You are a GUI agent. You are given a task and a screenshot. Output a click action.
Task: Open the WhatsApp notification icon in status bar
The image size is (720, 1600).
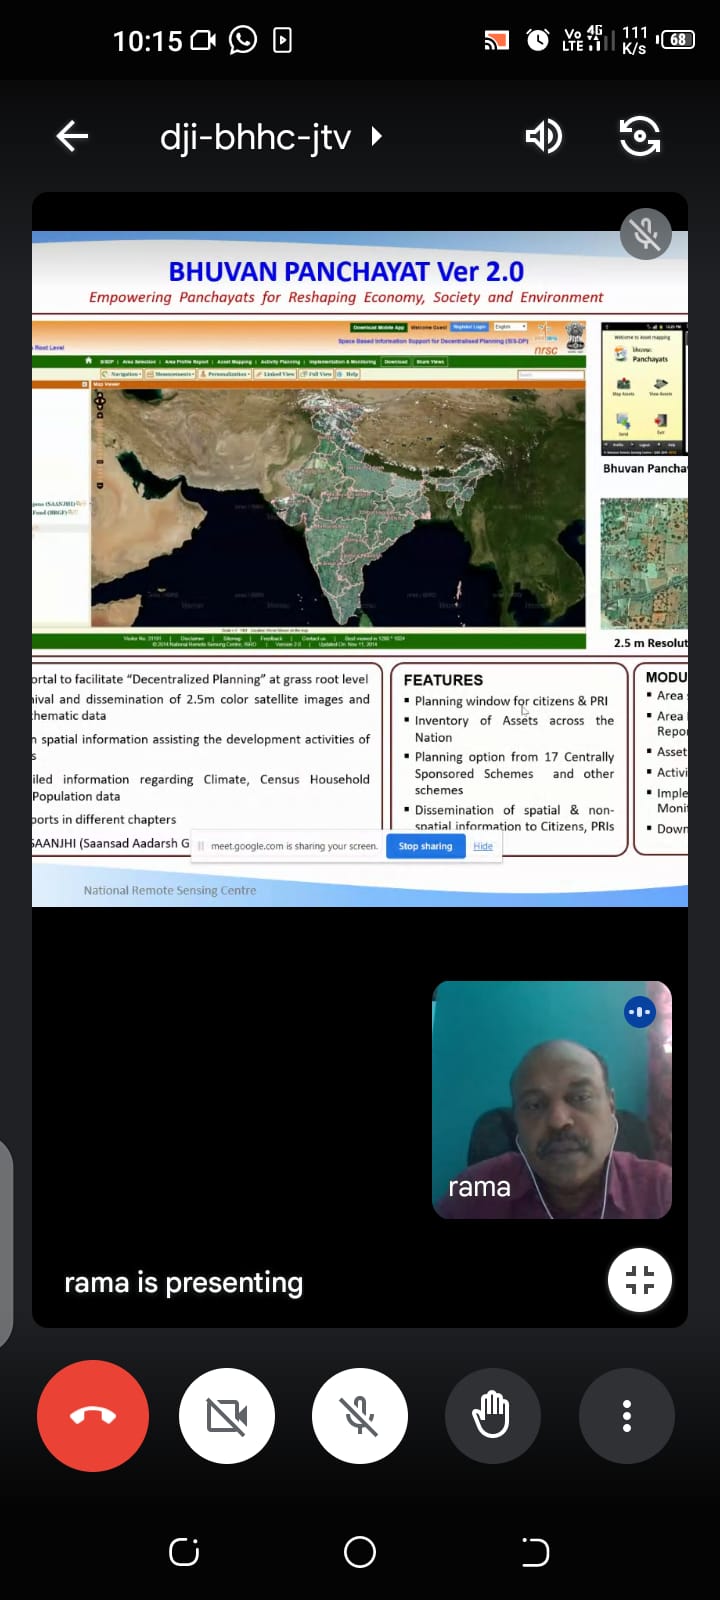pos(243,40)
